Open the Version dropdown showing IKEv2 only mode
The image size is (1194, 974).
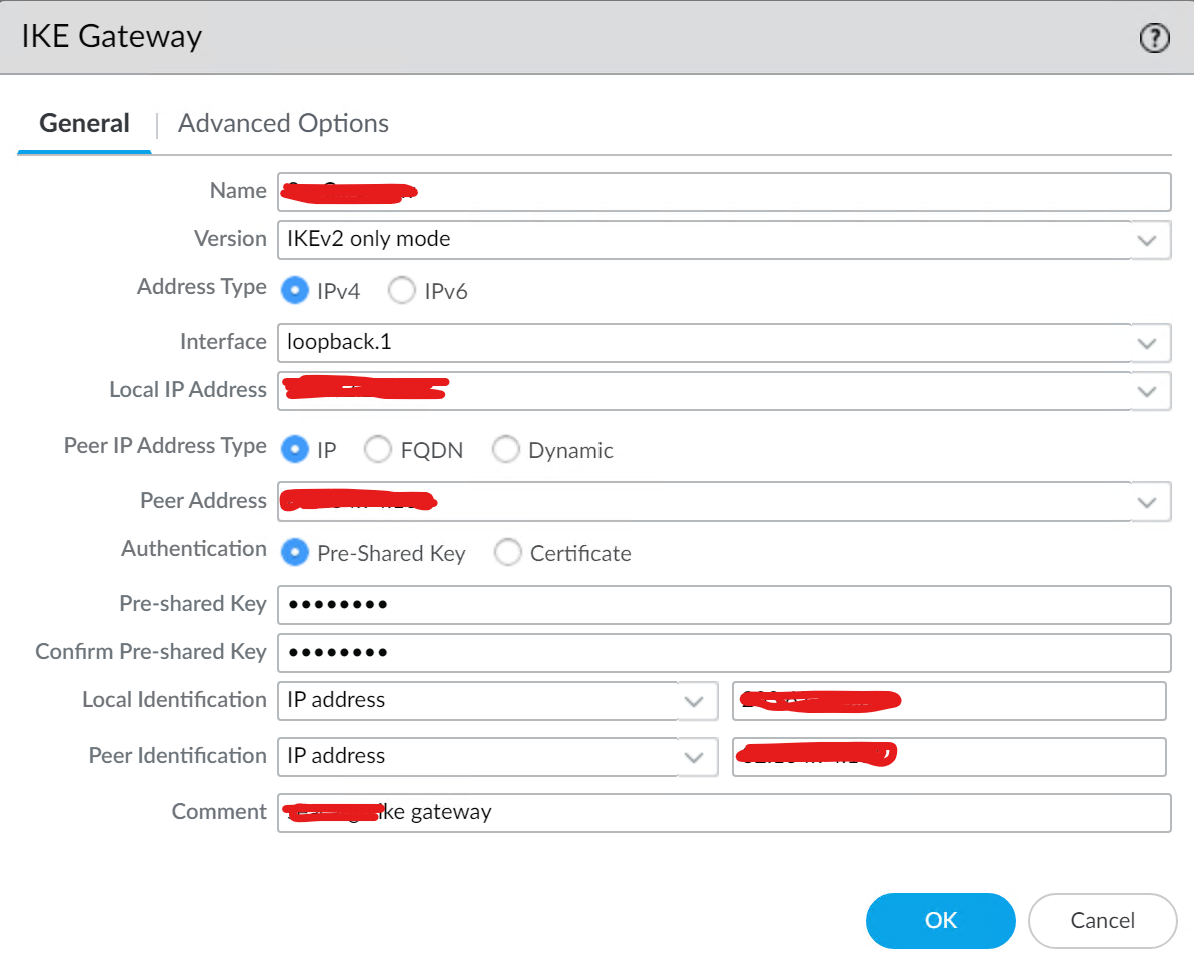coord(1147,240)
